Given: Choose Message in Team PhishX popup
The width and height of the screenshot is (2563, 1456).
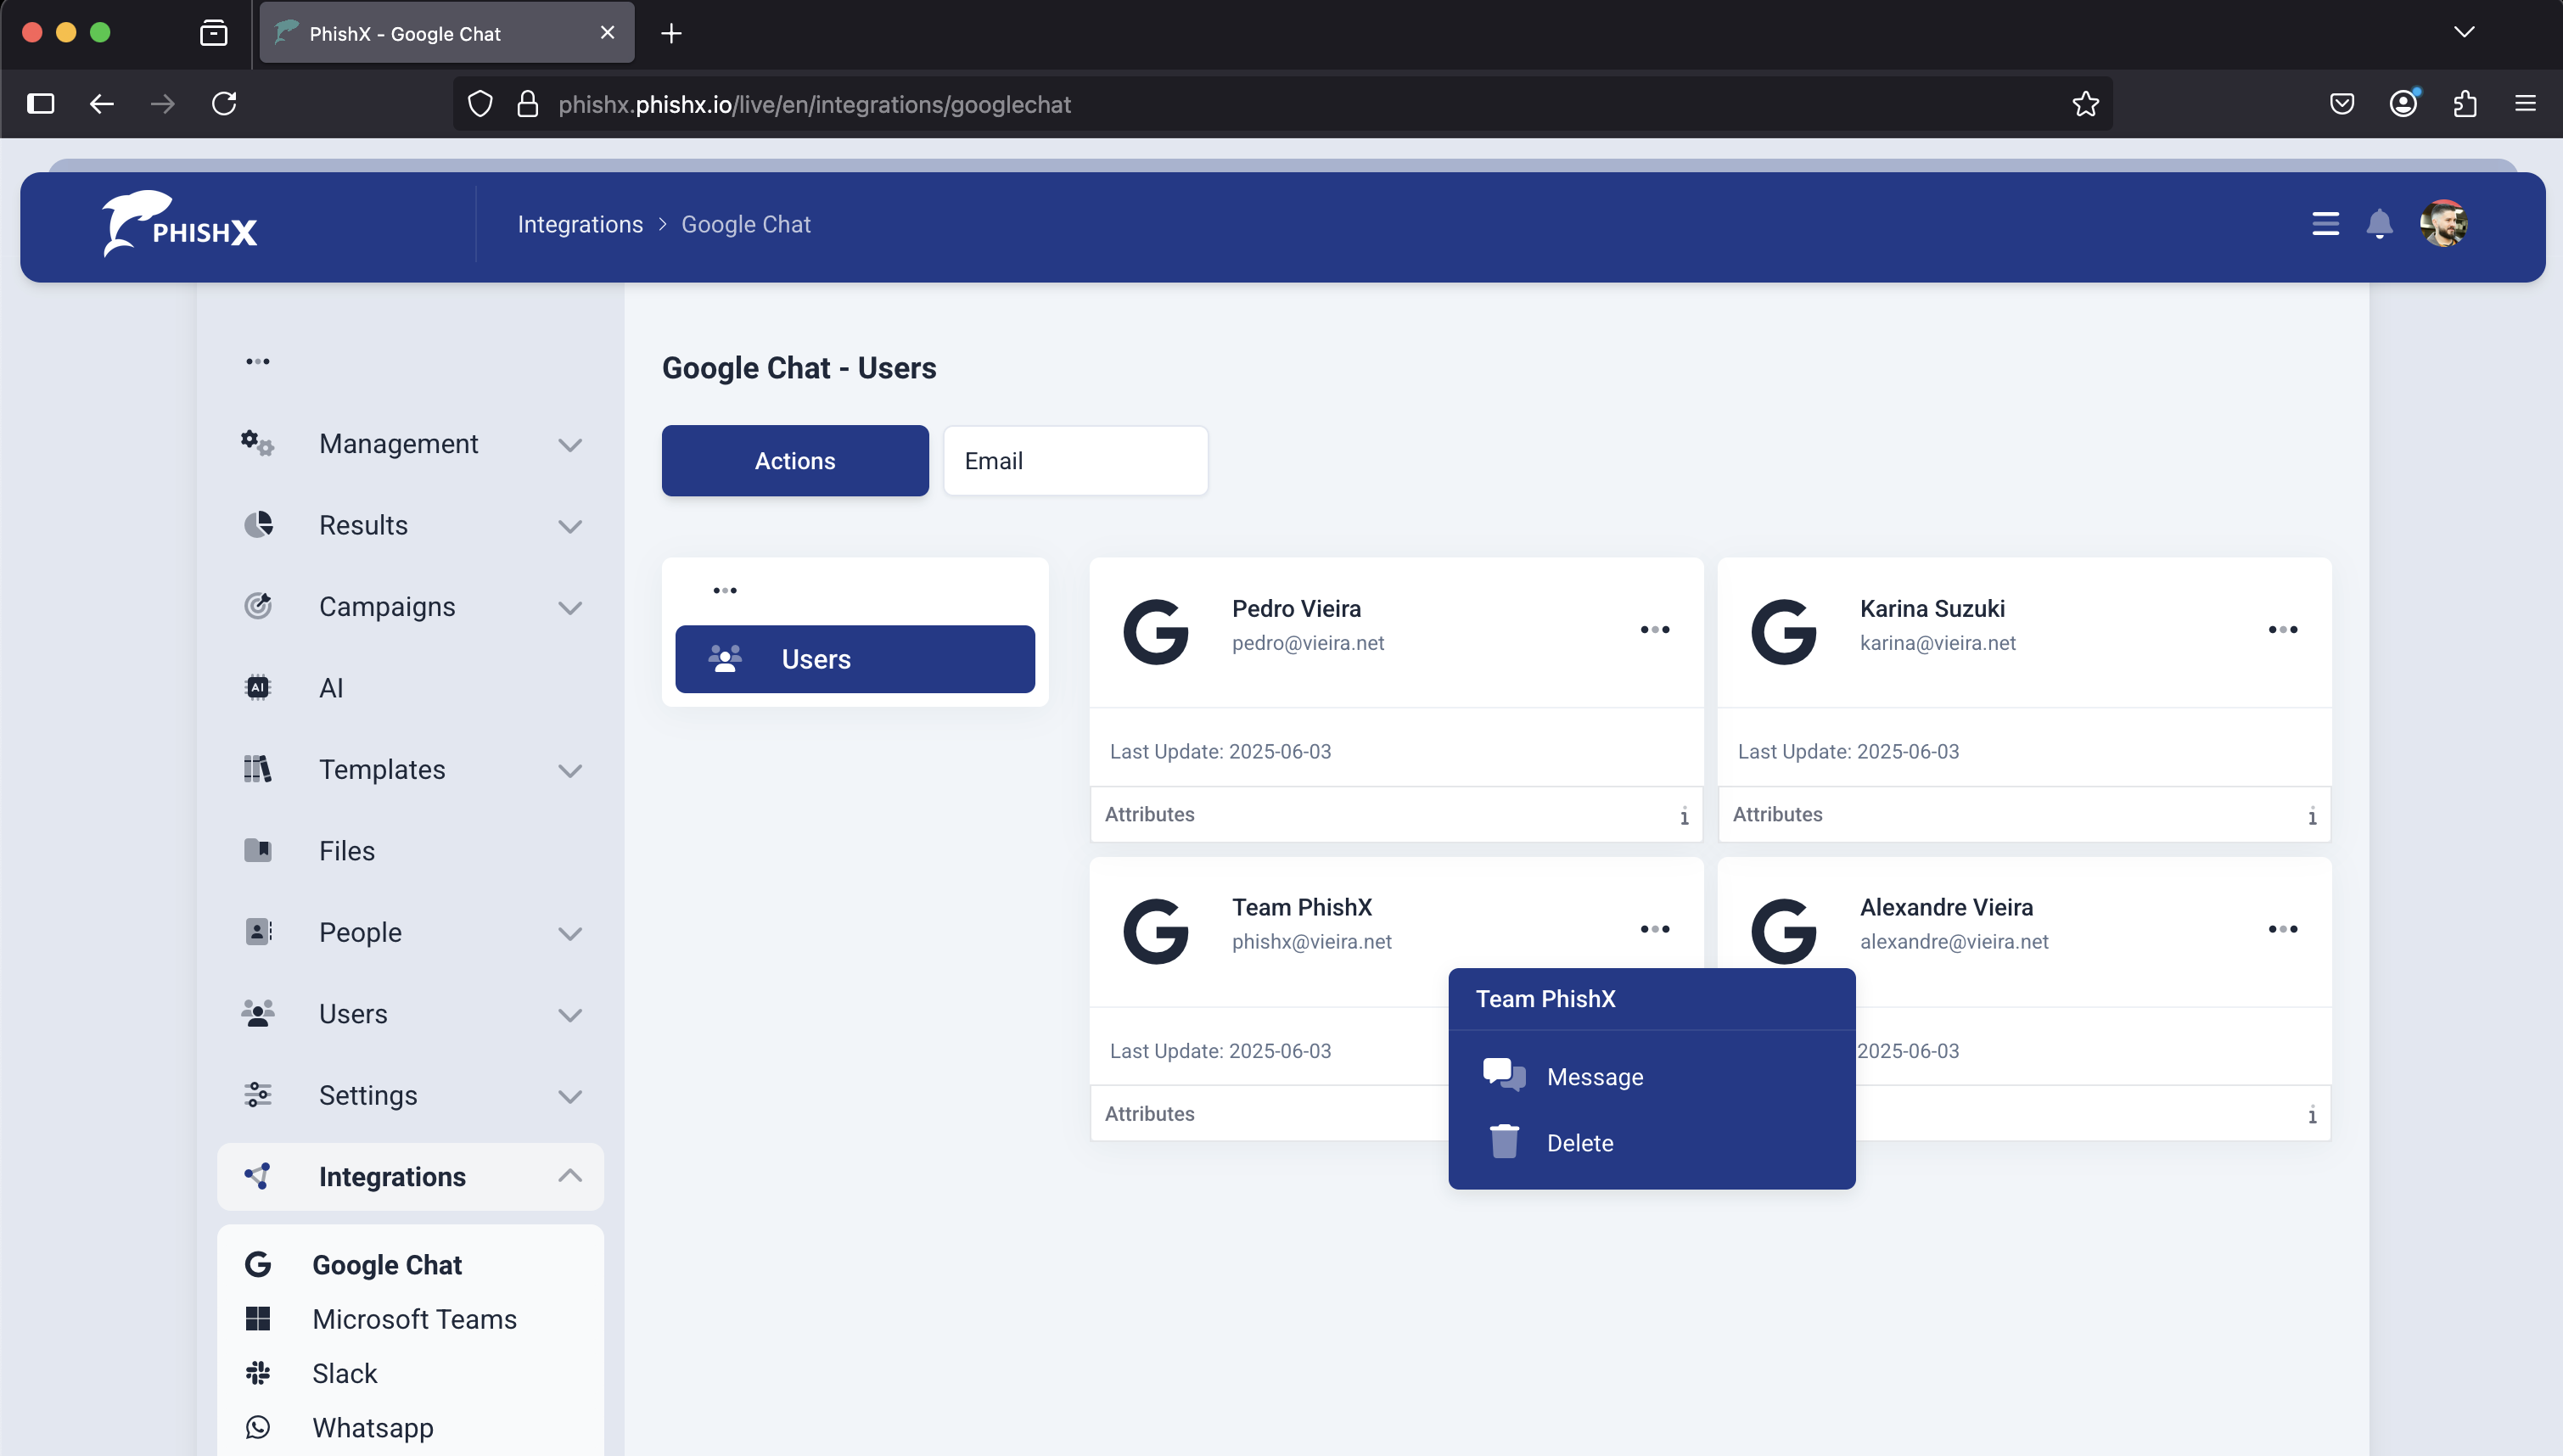Looking at the screenshot, I should click(x=1651, y=1077).
